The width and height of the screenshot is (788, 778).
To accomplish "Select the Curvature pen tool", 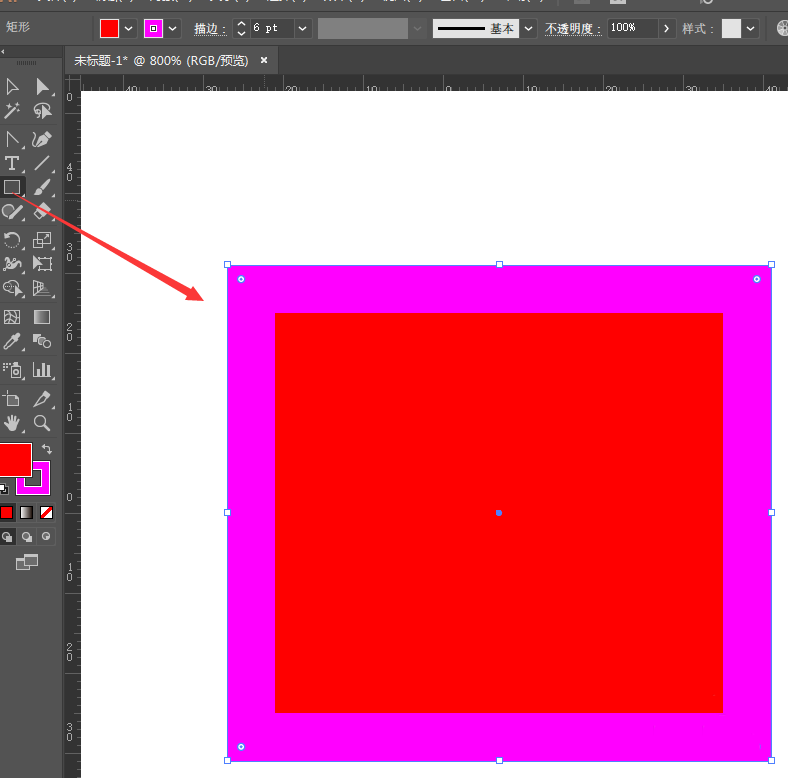I will pyautogui.click(x=42, y=140).
